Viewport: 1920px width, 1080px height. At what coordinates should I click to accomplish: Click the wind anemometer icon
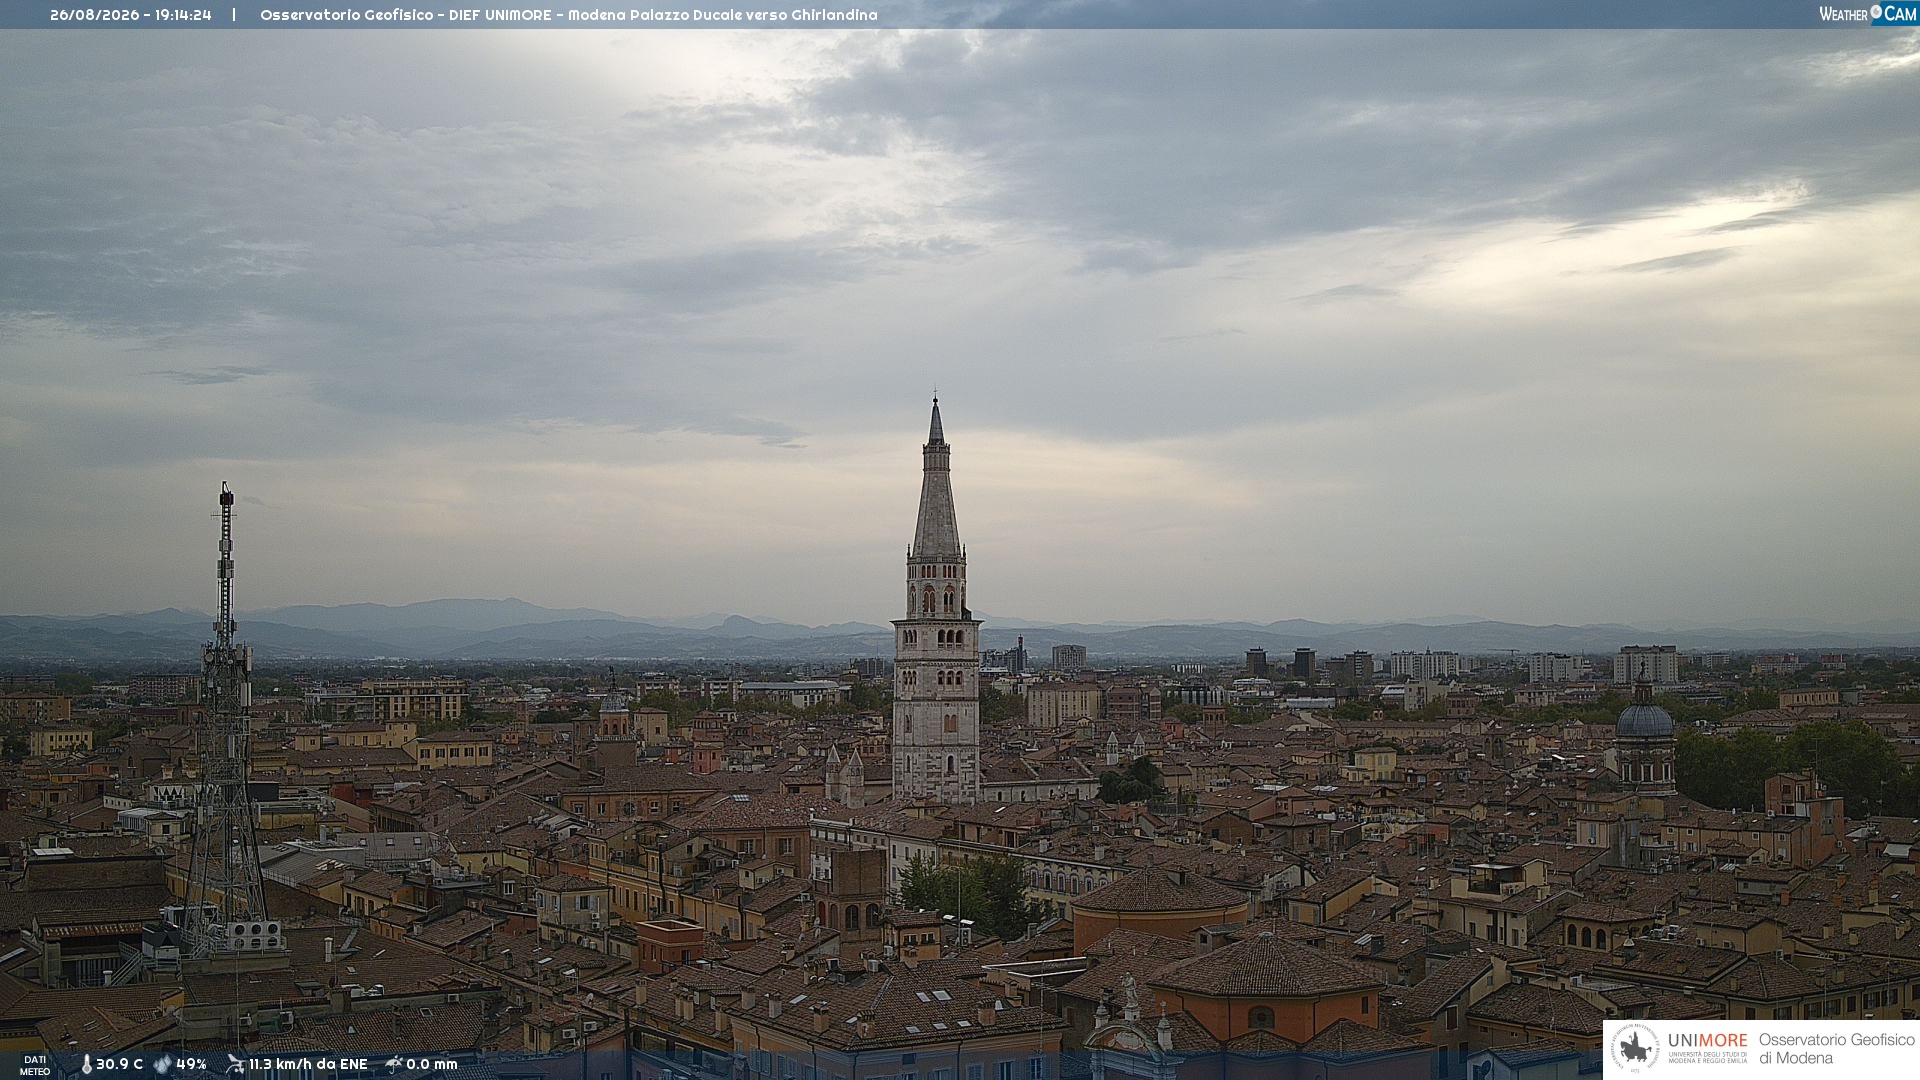pos(235,1064)
